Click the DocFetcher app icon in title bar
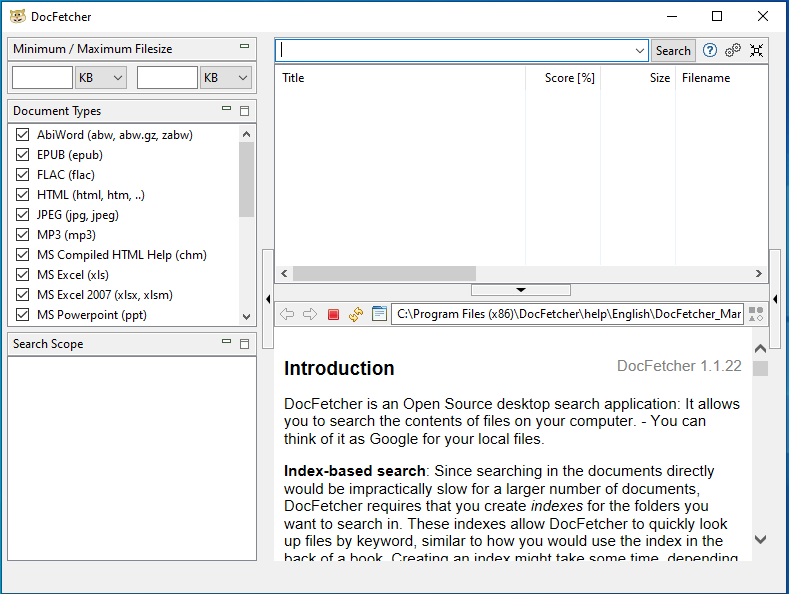 (18, 17)
